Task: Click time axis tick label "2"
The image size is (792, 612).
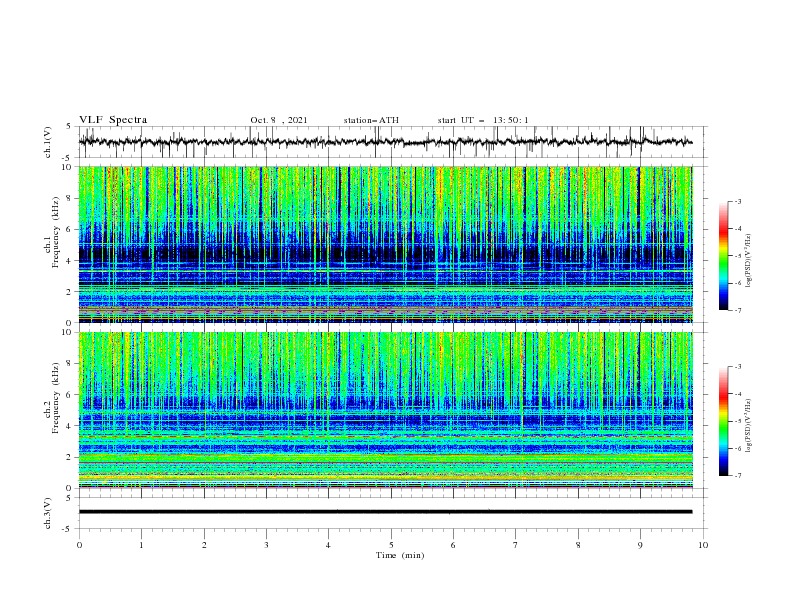Action: pos(204,545)
